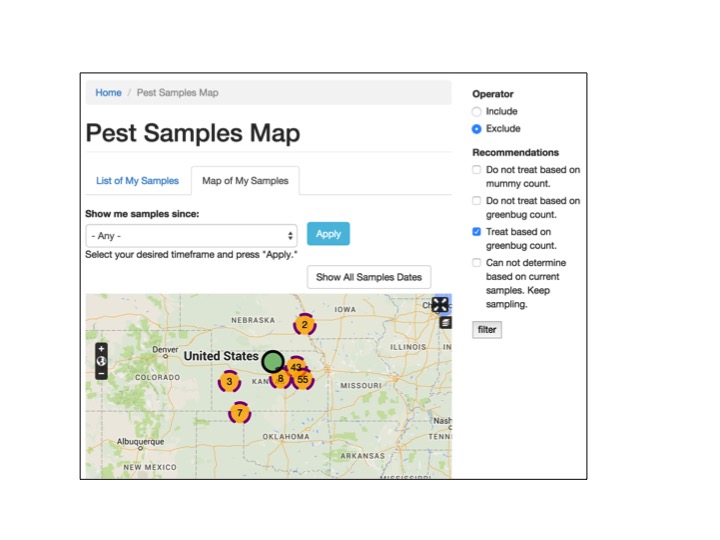
Task: Select the Include operator radio button
Action: (477, 112)
